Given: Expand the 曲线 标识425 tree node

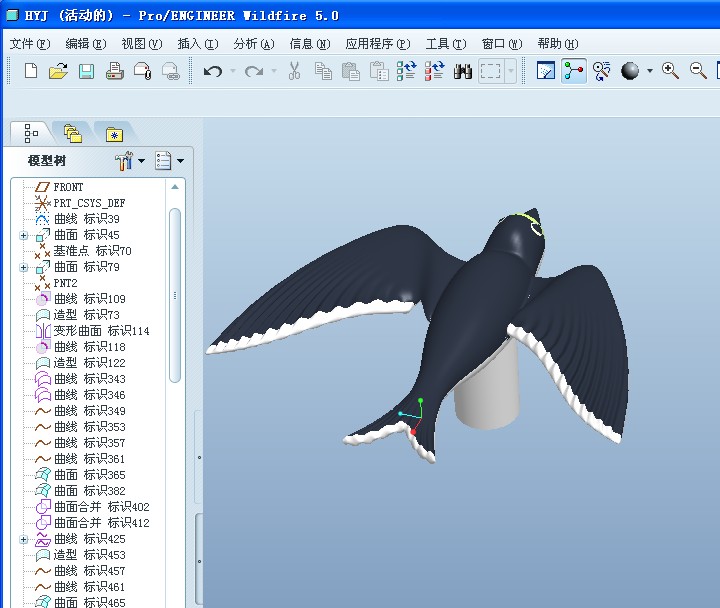Looking at the screenshot, I should point(23,540).
